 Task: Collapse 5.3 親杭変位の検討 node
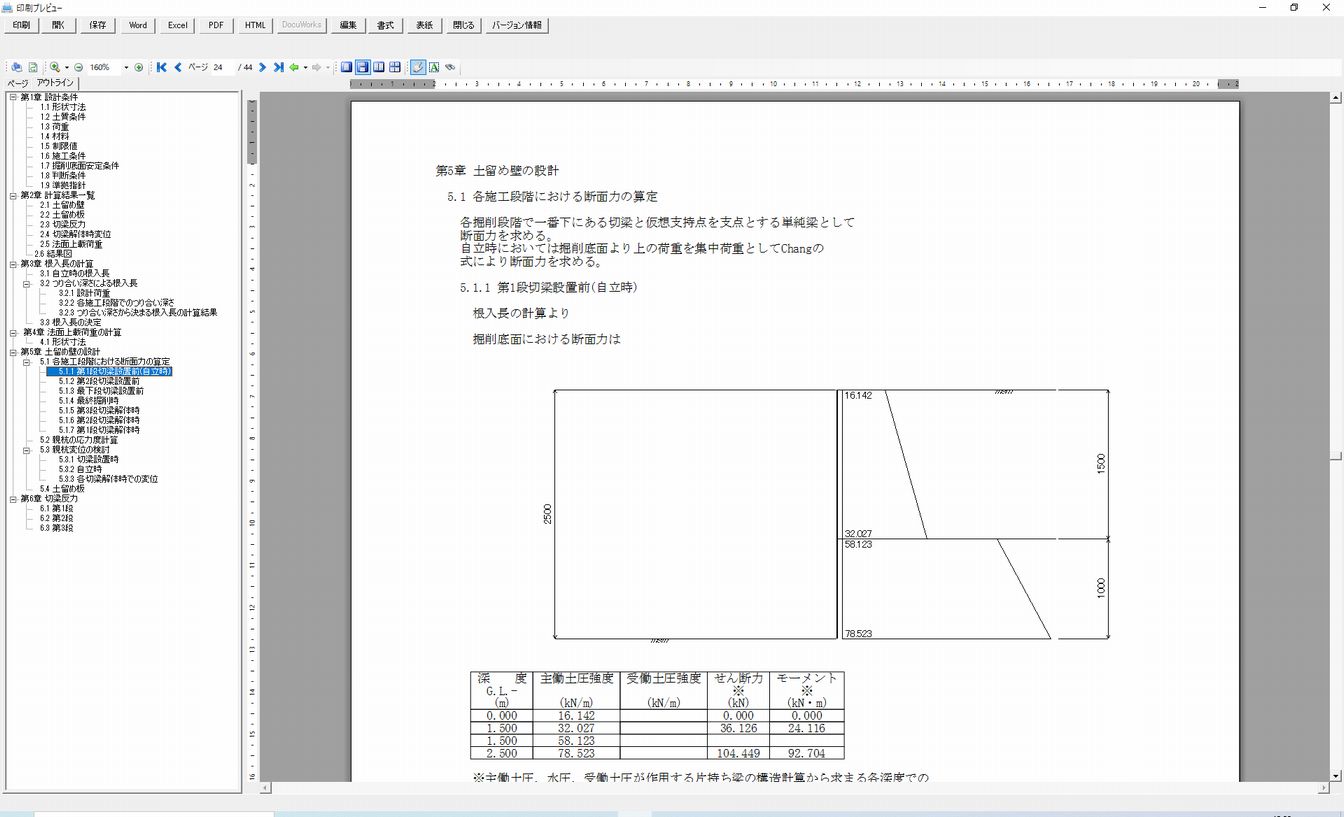(28, 450)
